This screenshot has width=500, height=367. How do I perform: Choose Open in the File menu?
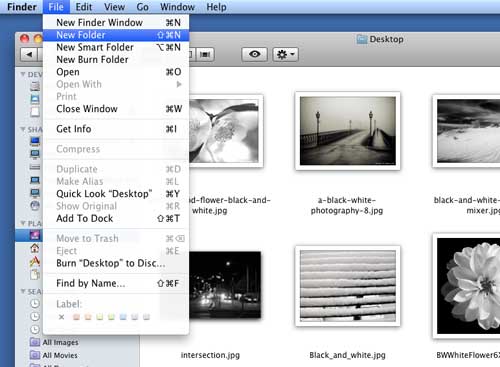pos(116,72)
